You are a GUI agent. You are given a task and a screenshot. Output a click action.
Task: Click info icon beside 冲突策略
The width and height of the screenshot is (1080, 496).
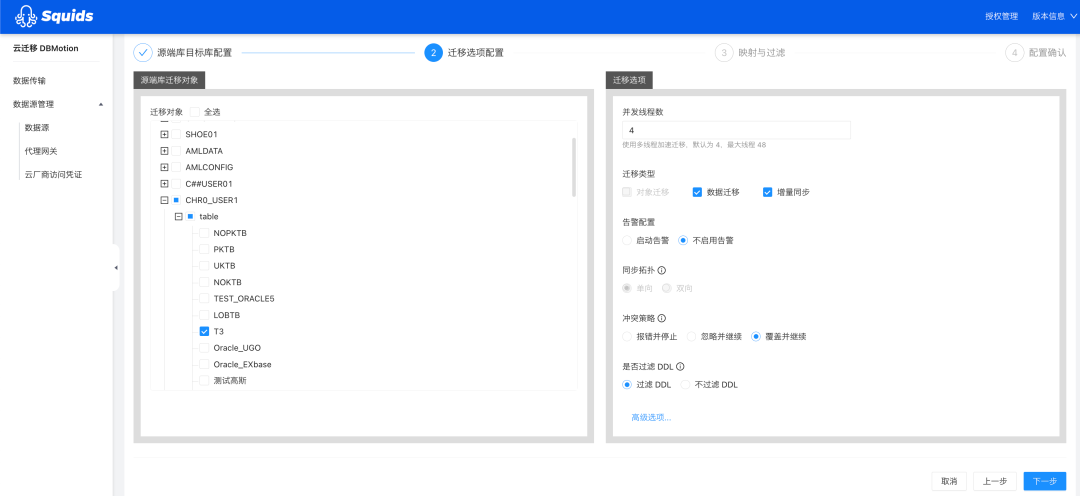point(662,318)
